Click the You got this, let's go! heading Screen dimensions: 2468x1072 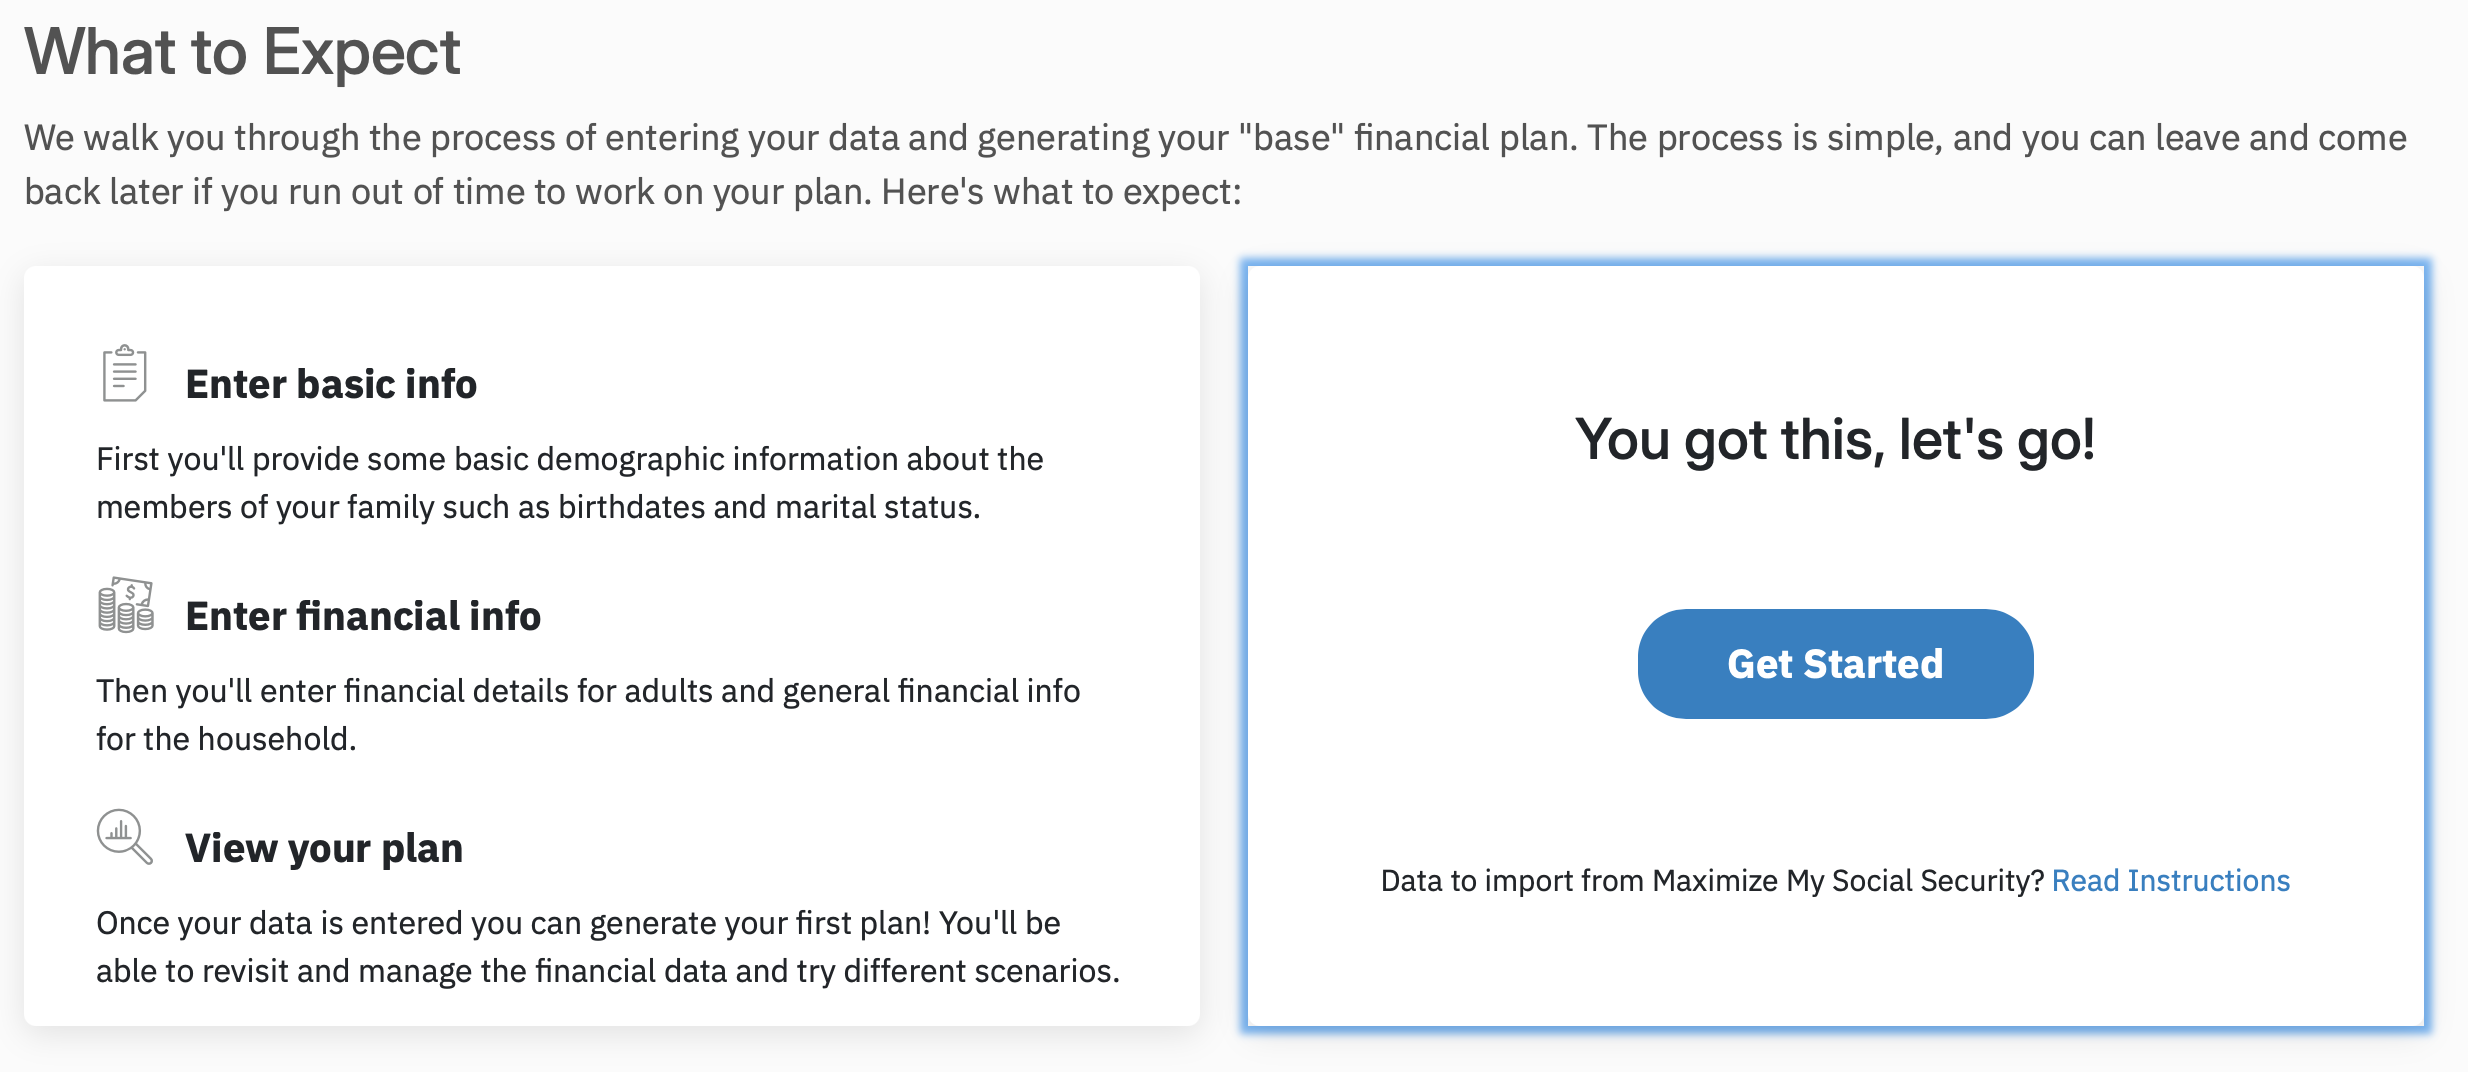click(1835, 440)
